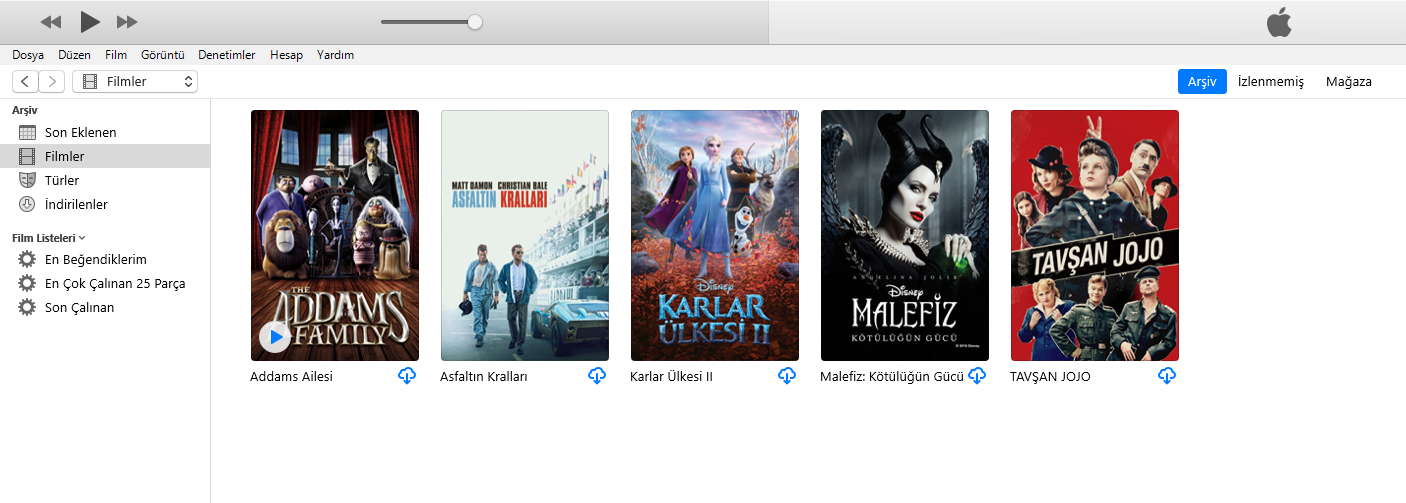Open the Hesap menu

coord(286,55)
